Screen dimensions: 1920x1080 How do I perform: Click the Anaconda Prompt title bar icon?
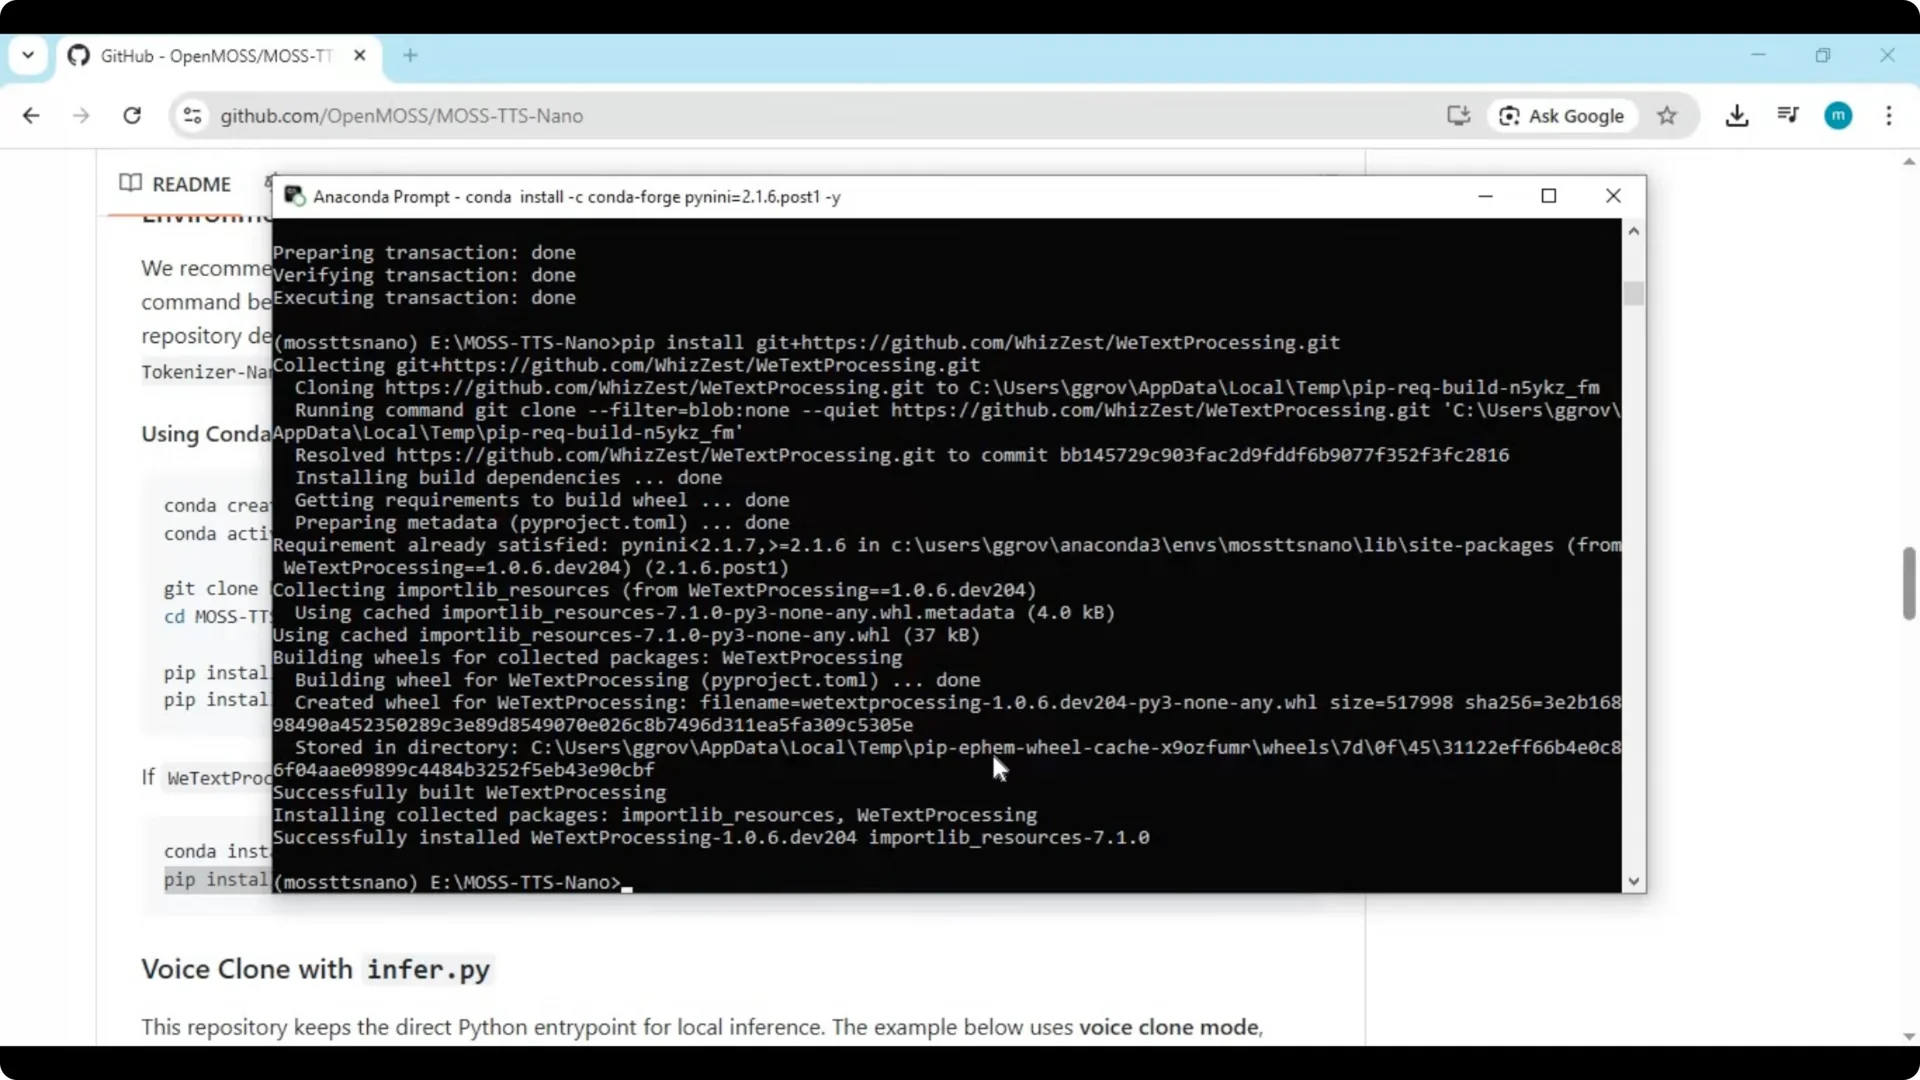(x=294, y=196)
